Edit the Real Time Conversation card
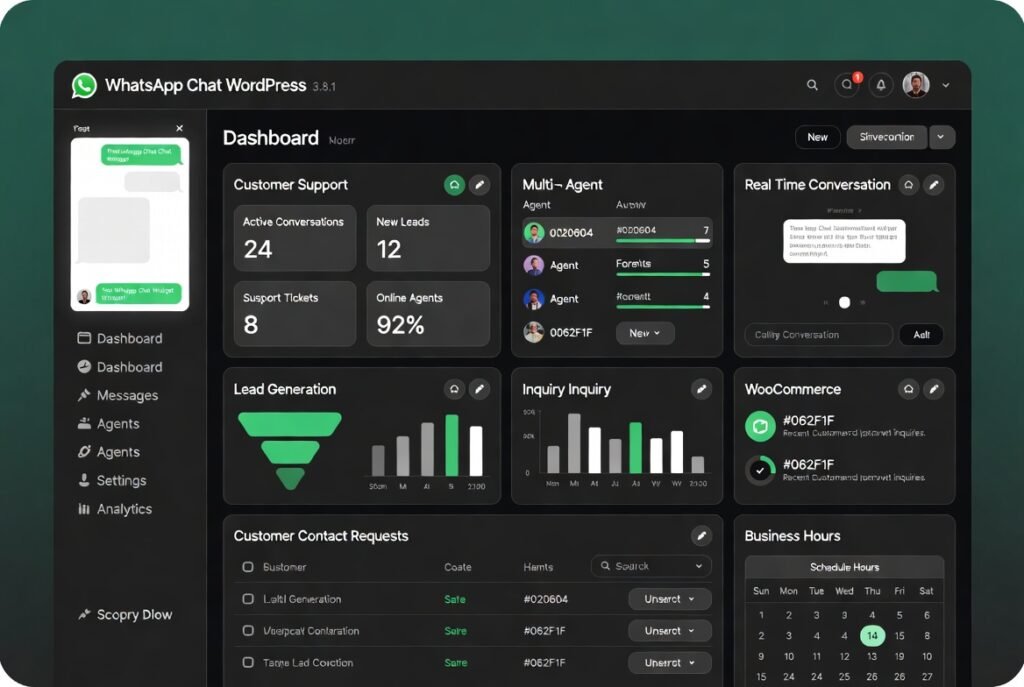Image resolution: width=1024 pixels, height=687 pixels. (x=934, y=185)
